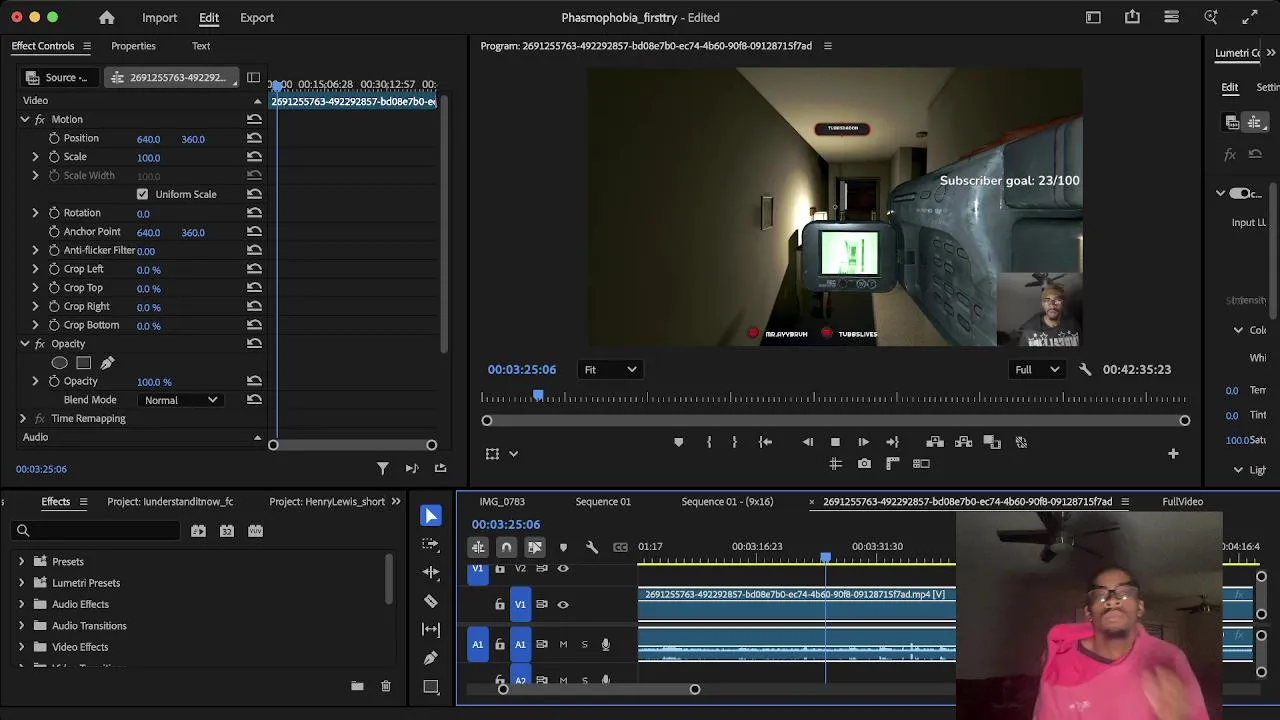Toggle A1 voice-over record microphone

coord(605,645)
